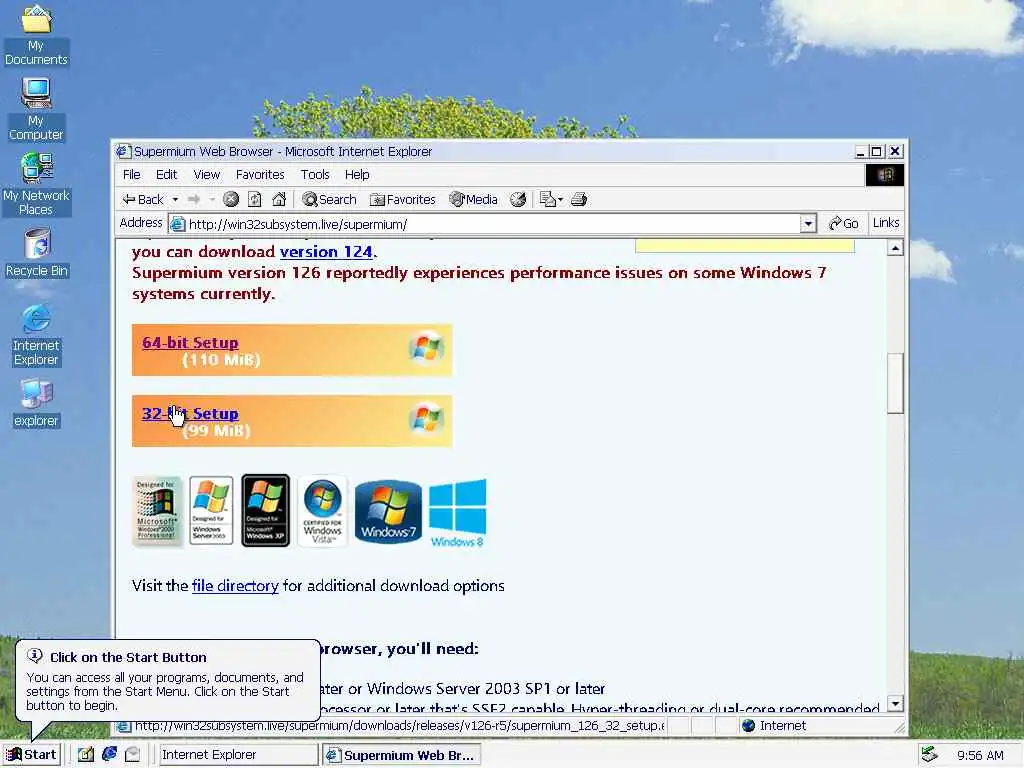Click the Mail toolbar icon
Image resolution: width=1024 pixels, height=768 pixels.
point(547,199)
